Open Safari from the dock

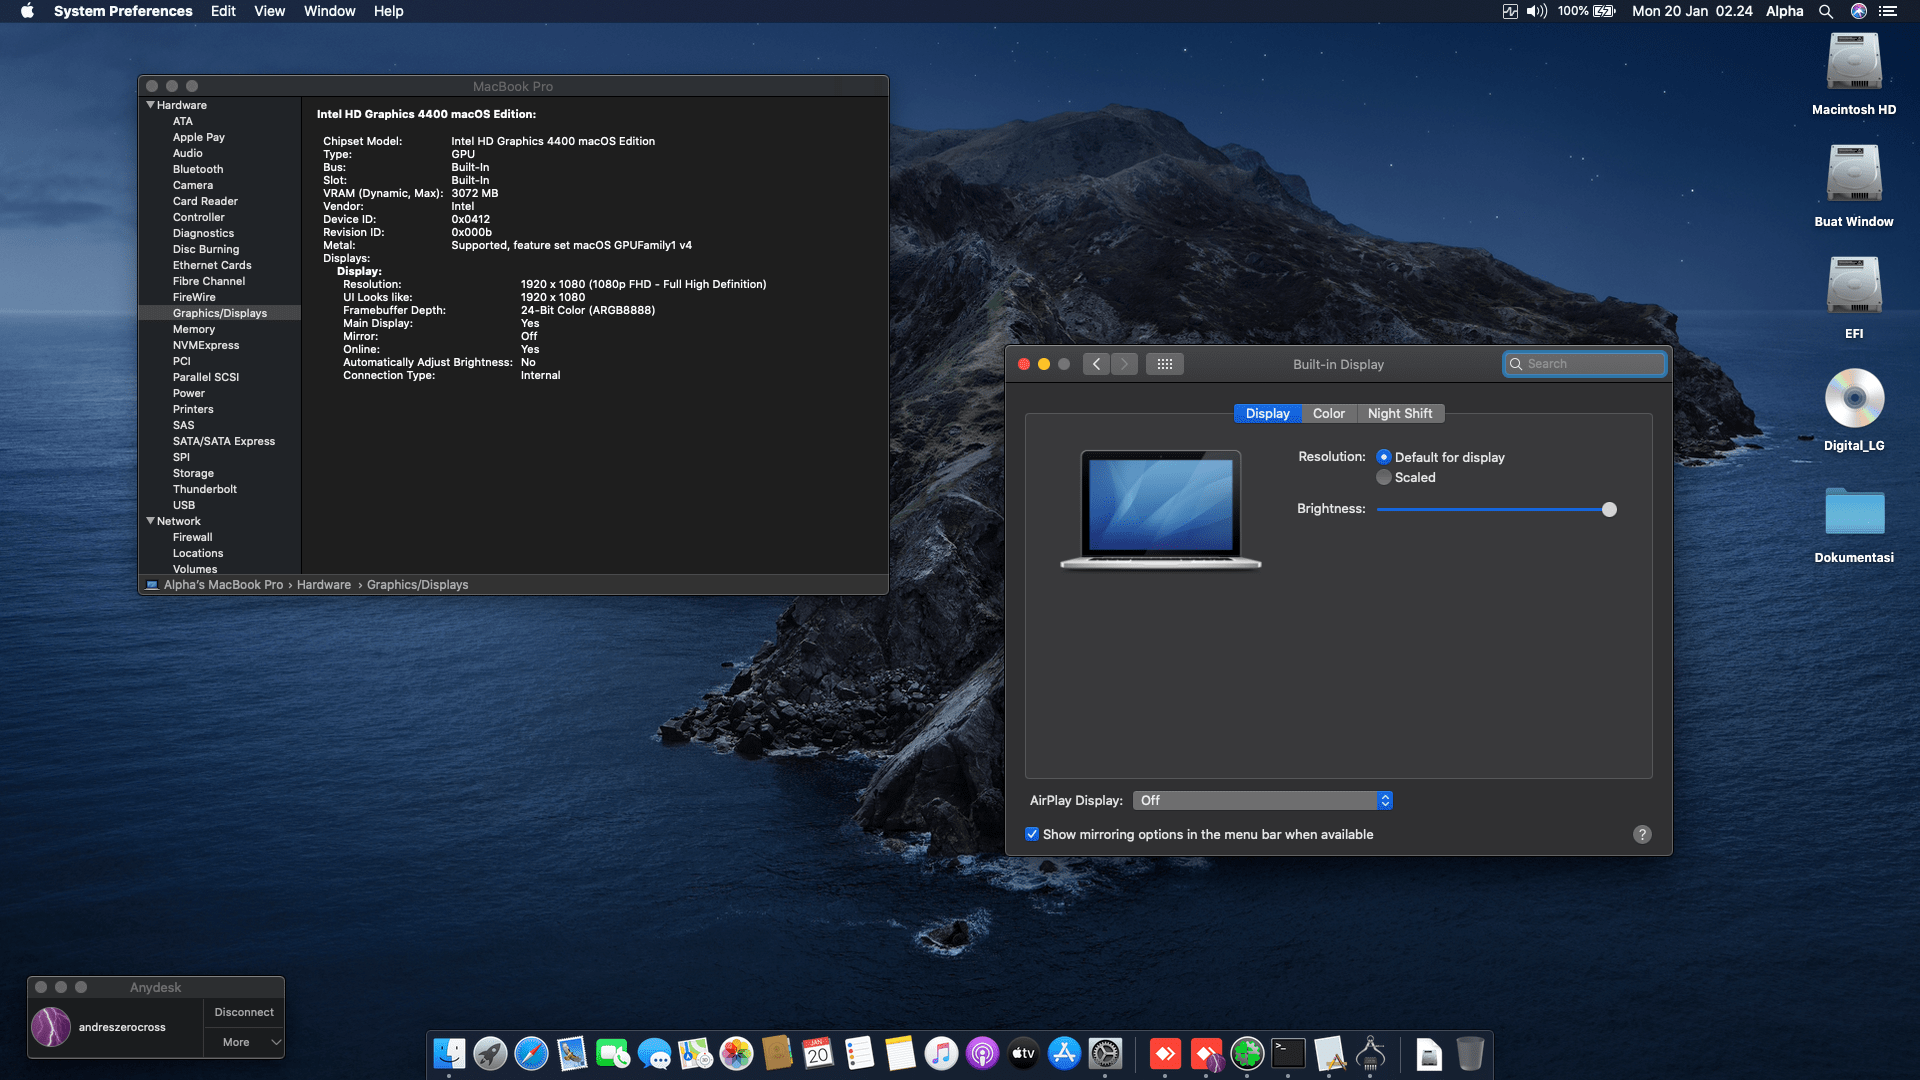coord(531,1053)
